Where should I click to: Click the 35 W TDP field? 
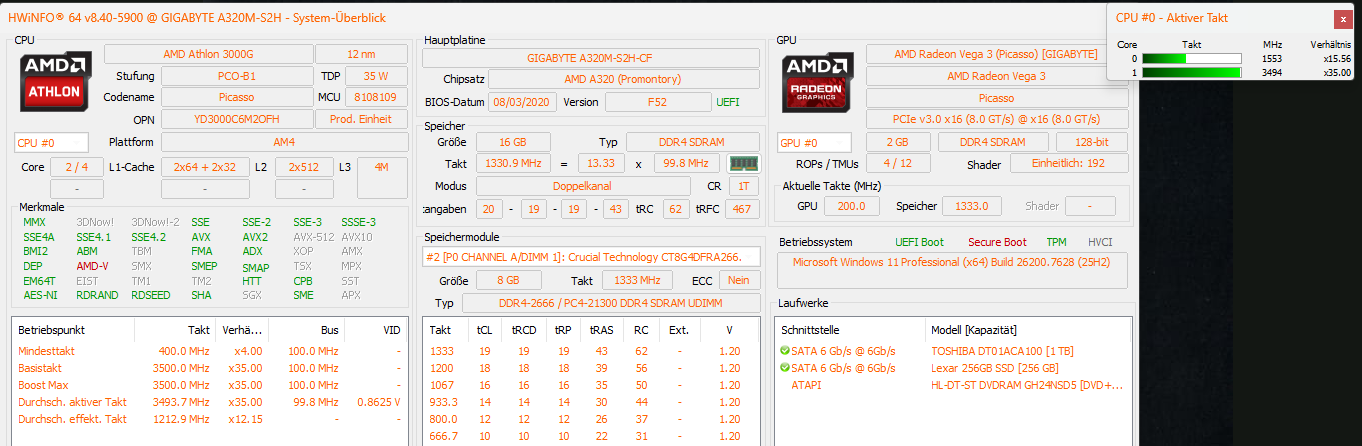(376, 76)
